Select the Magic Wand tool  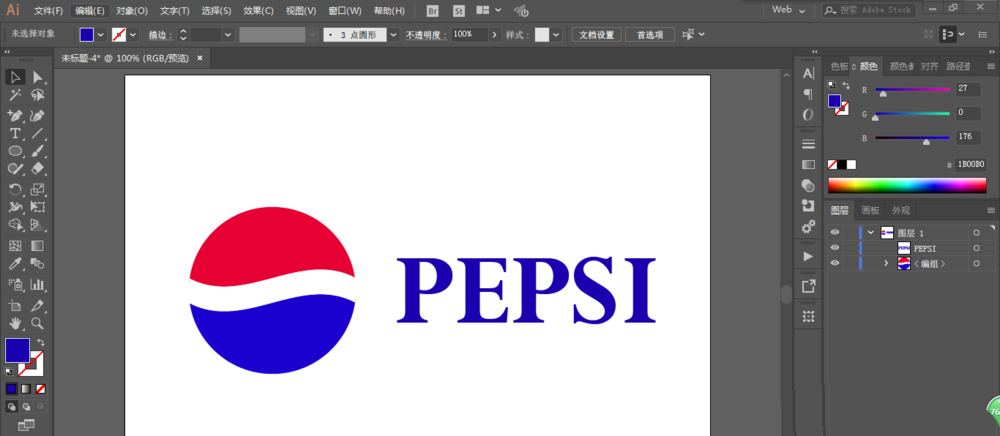pos(15,96)
